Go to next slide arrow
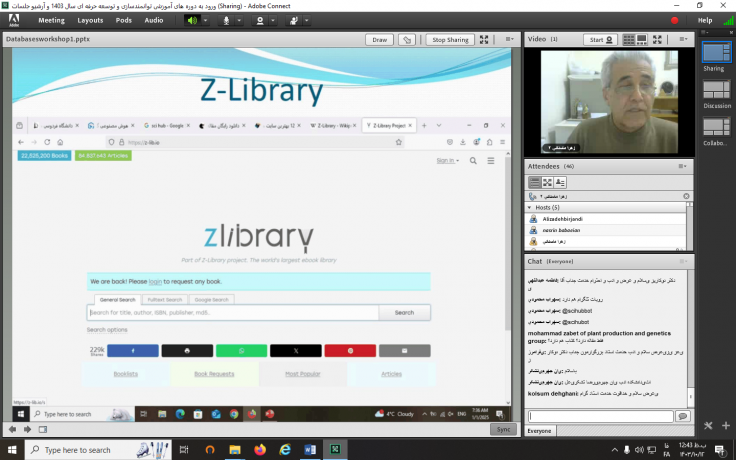The image size is (736, 460). click(27, 429)
